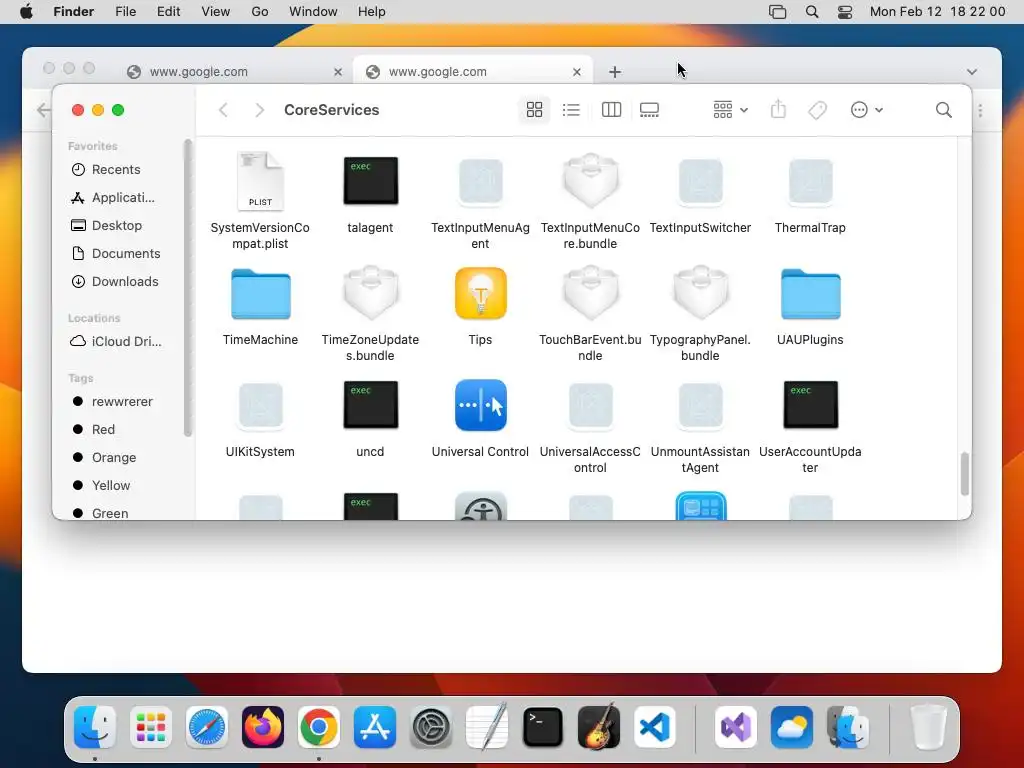Open Desktop in Finder sidebar

(x=116, y=225)
